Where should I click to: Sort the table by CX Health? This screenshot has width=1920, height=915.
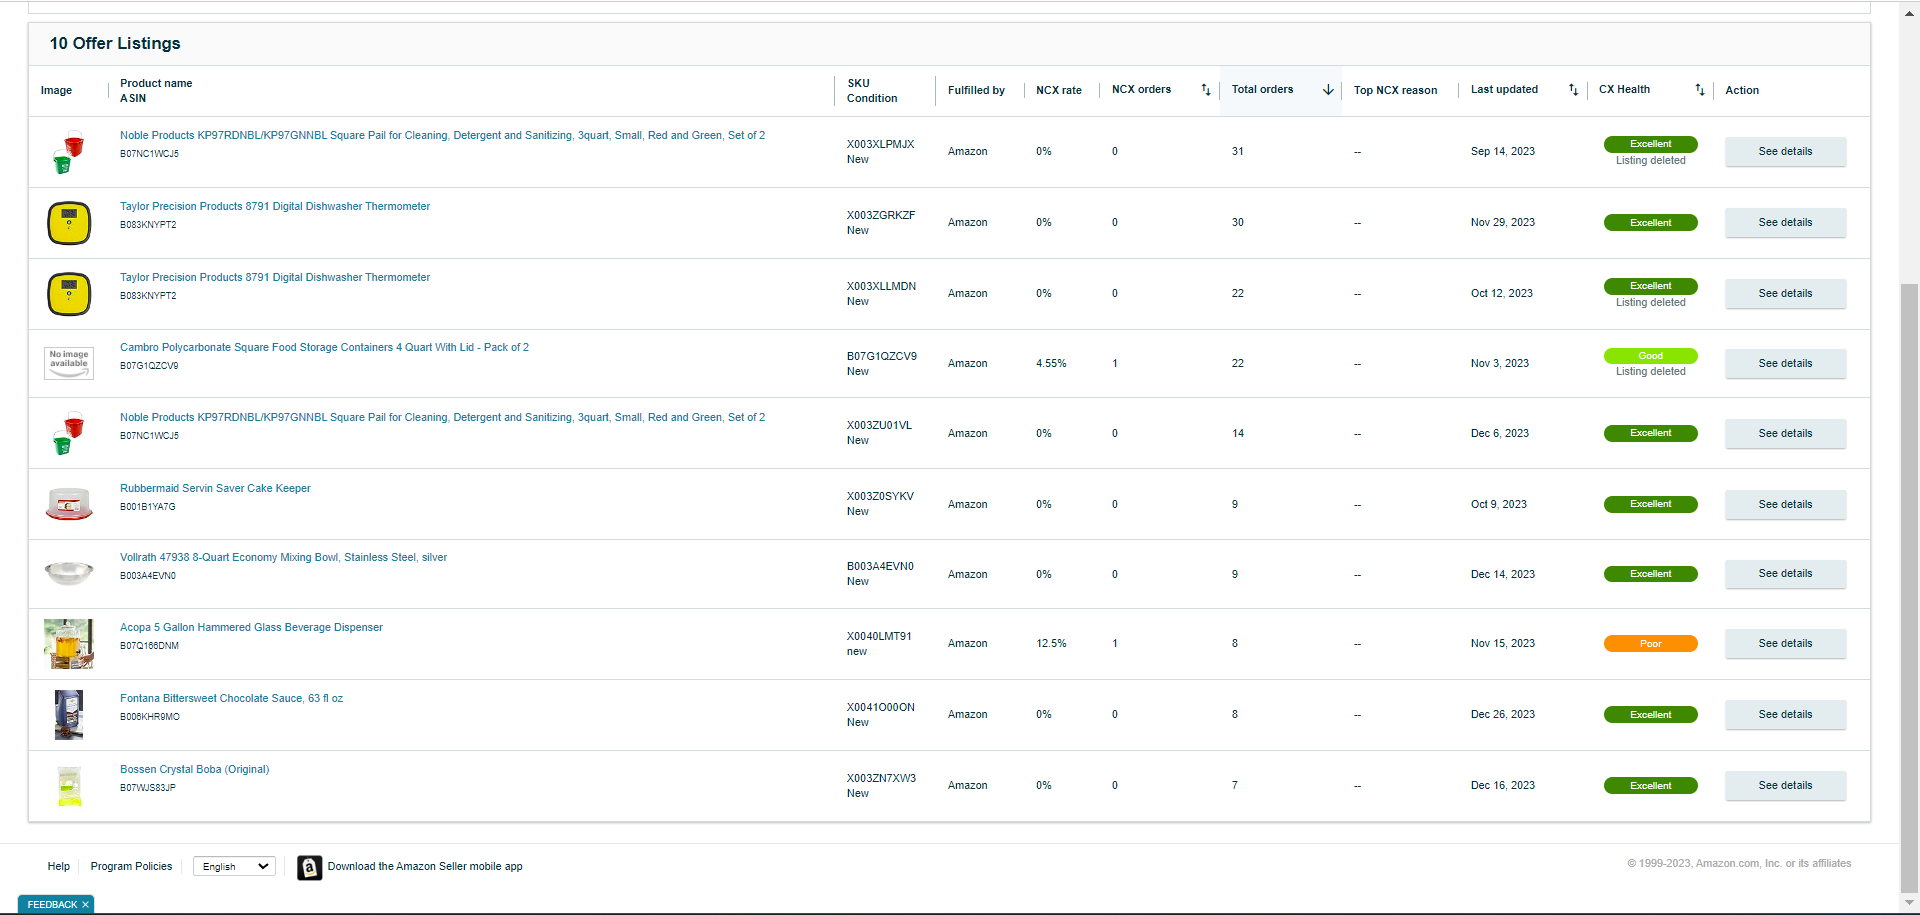(x=1700, y=90)
